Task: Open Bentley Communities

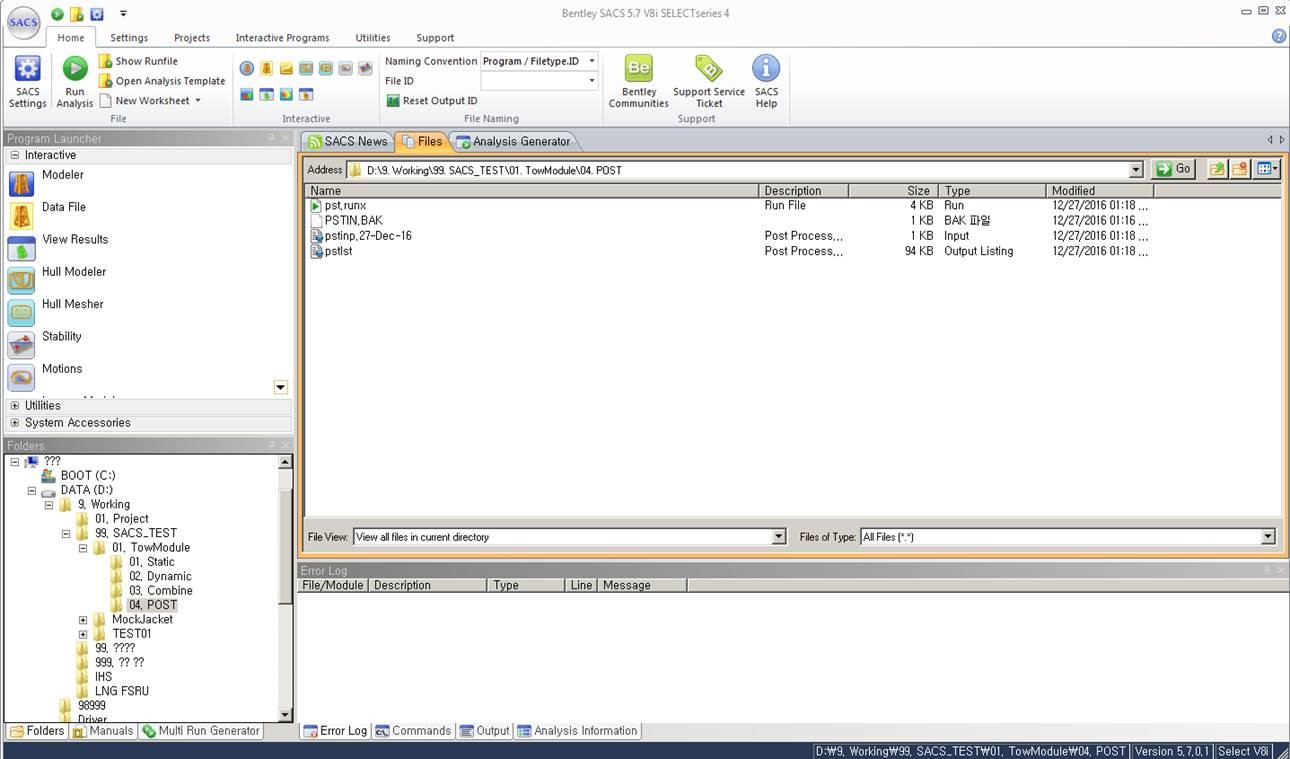Action: click(x=639, y=82)
